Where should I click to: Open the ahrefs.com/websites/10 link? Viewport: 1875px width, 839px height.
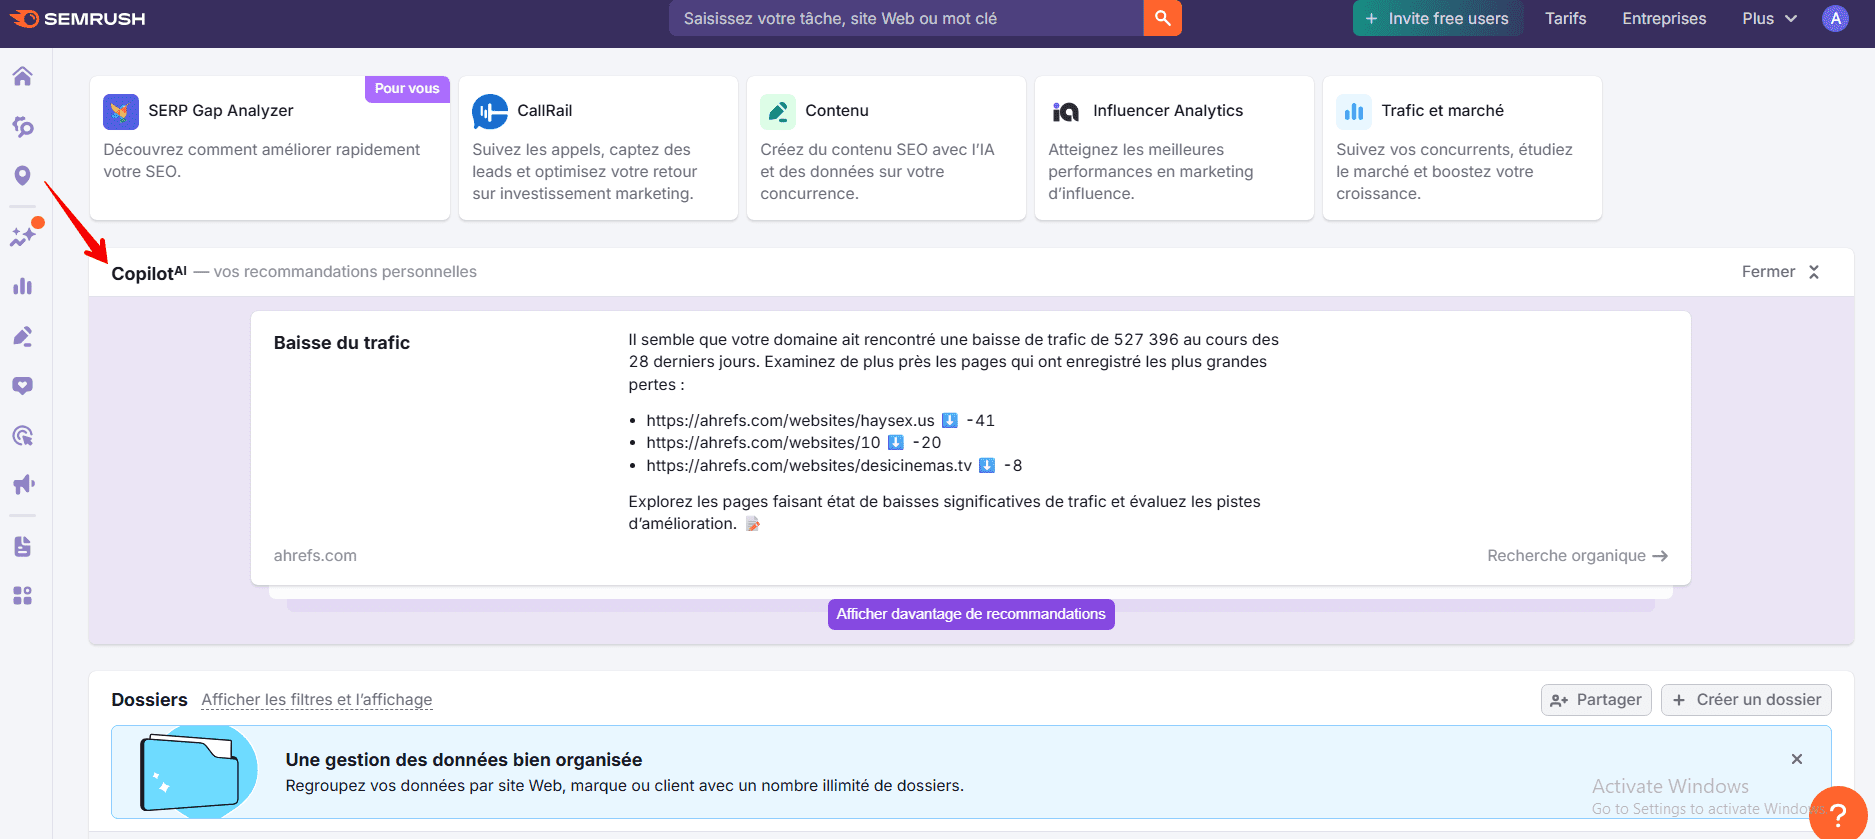763,443
